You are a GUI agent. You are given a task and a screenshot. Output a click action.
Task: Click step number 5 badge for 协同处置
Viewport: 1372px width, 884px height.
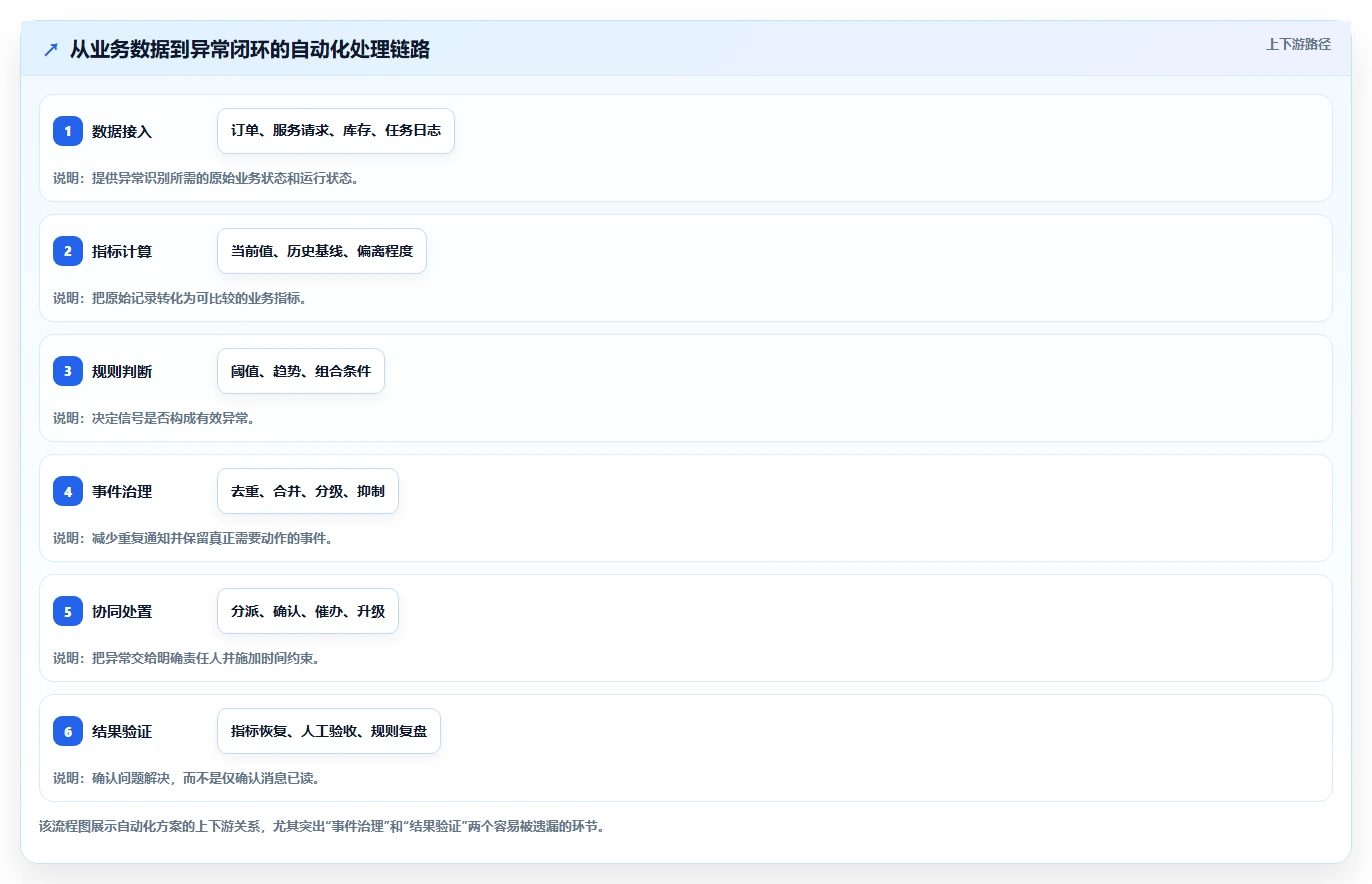pos(68,611)
